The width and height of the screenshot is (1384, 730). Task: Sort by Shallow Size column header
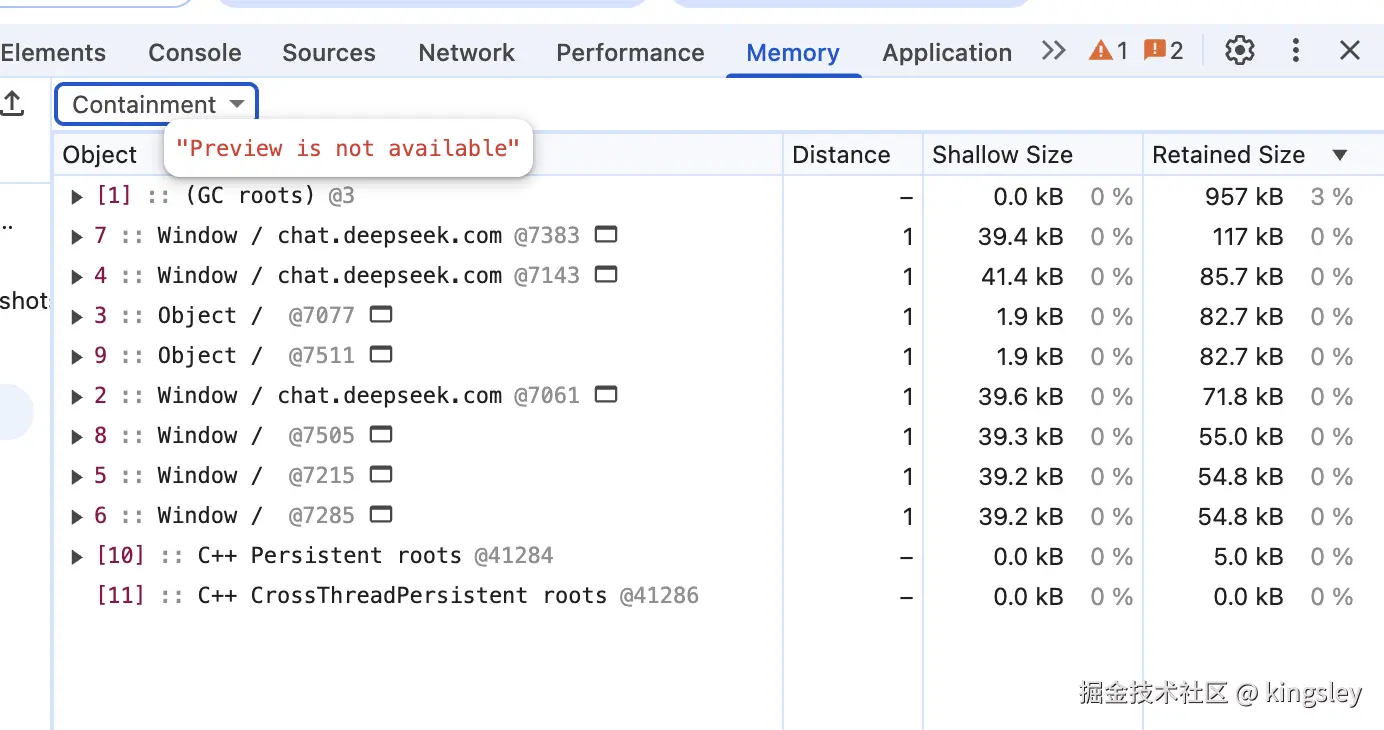(x=1002, y=155)
